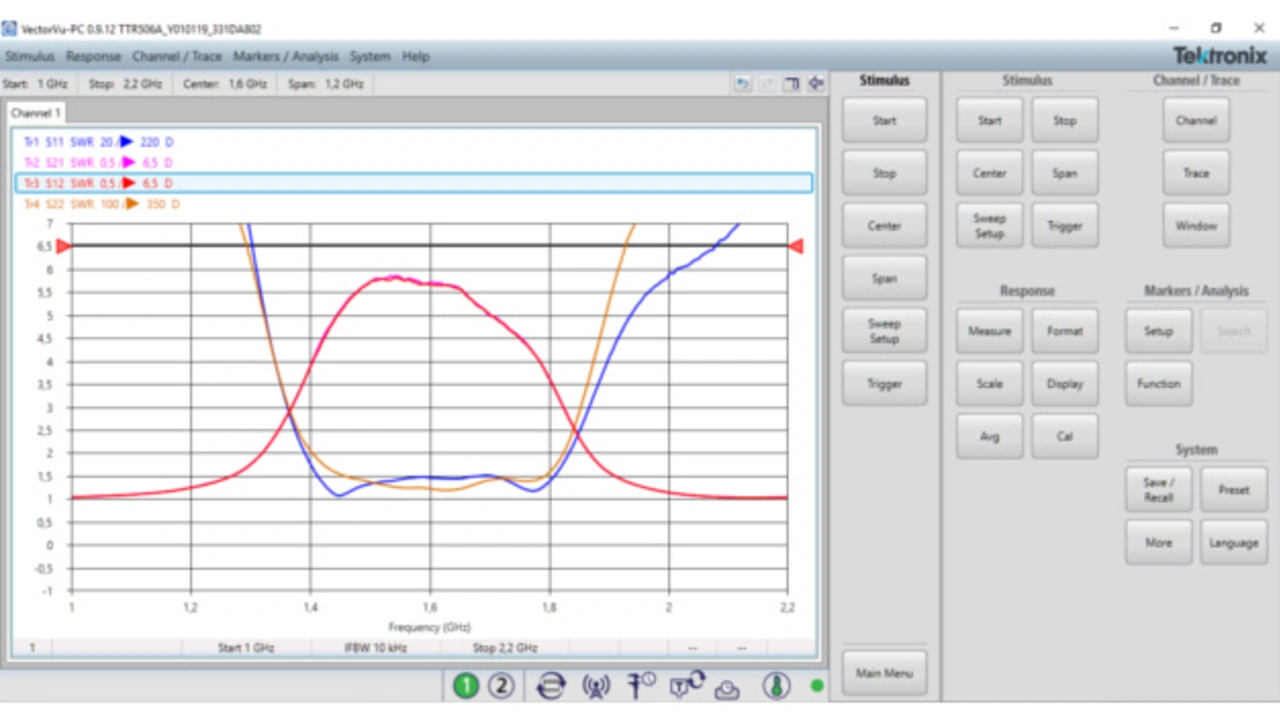
Task: Click the thermometer temperature status icon
Action: (776, 686)
